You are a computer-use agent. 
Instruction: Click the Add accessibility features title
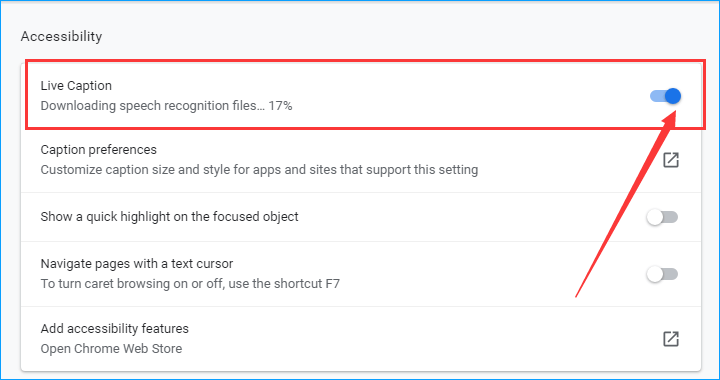tap(115, 329)
